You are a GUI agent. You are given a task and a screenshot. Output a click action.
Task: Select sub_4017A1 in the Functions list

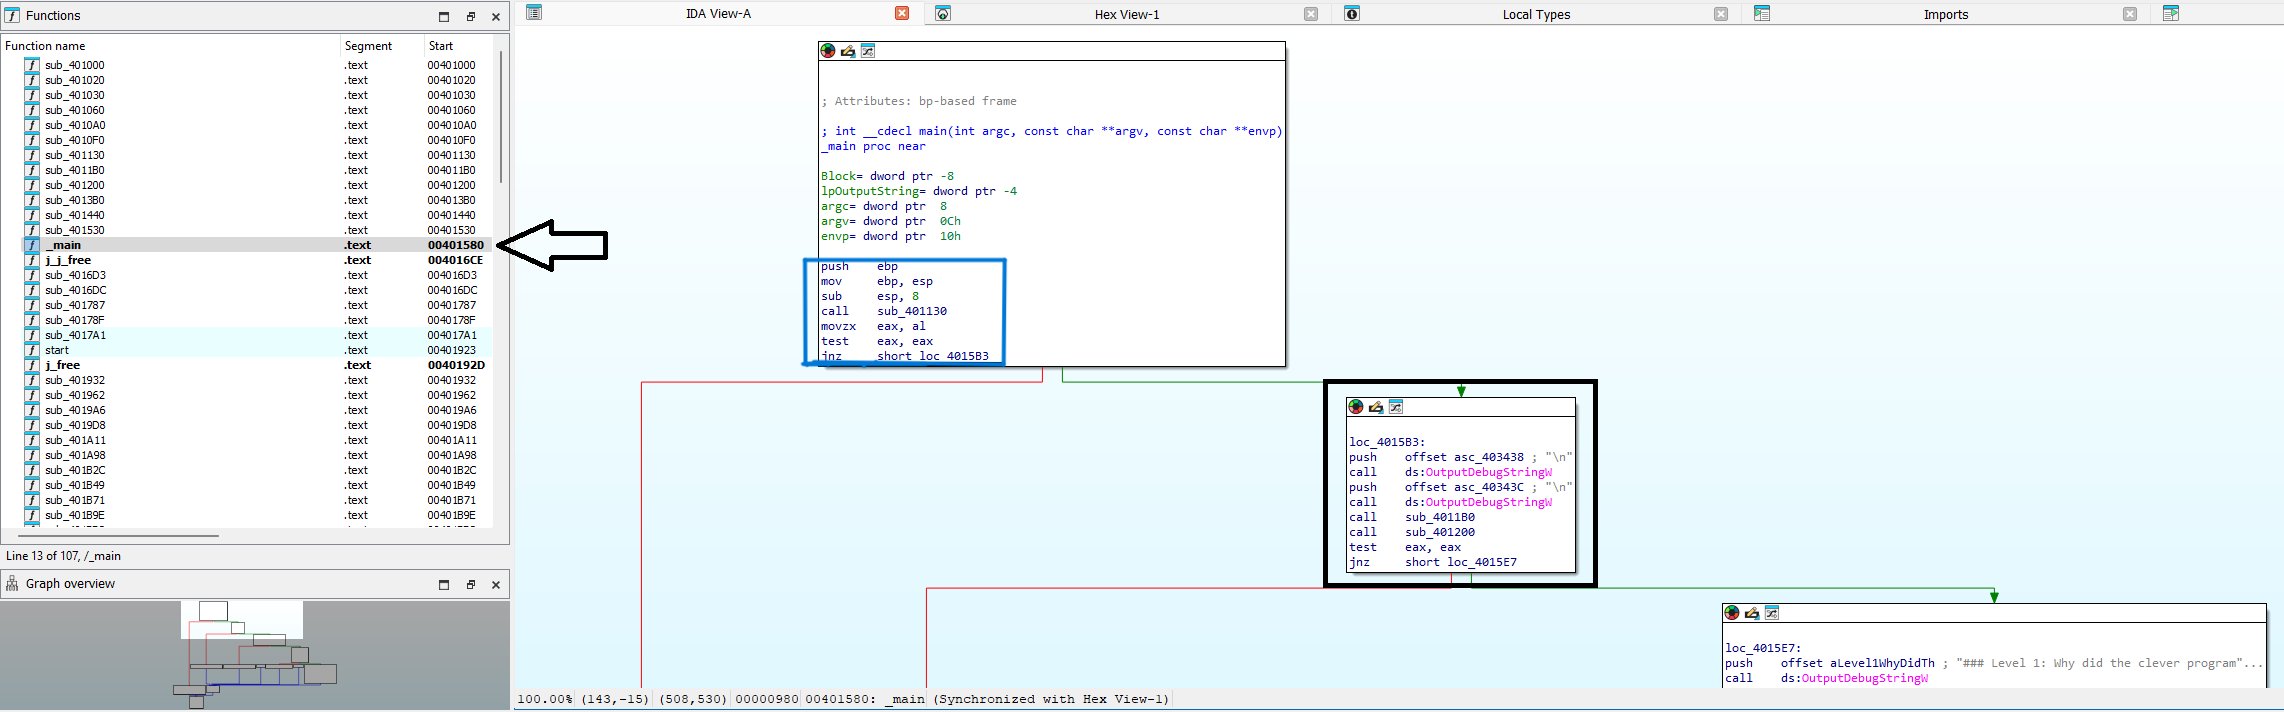pos(75,335)
